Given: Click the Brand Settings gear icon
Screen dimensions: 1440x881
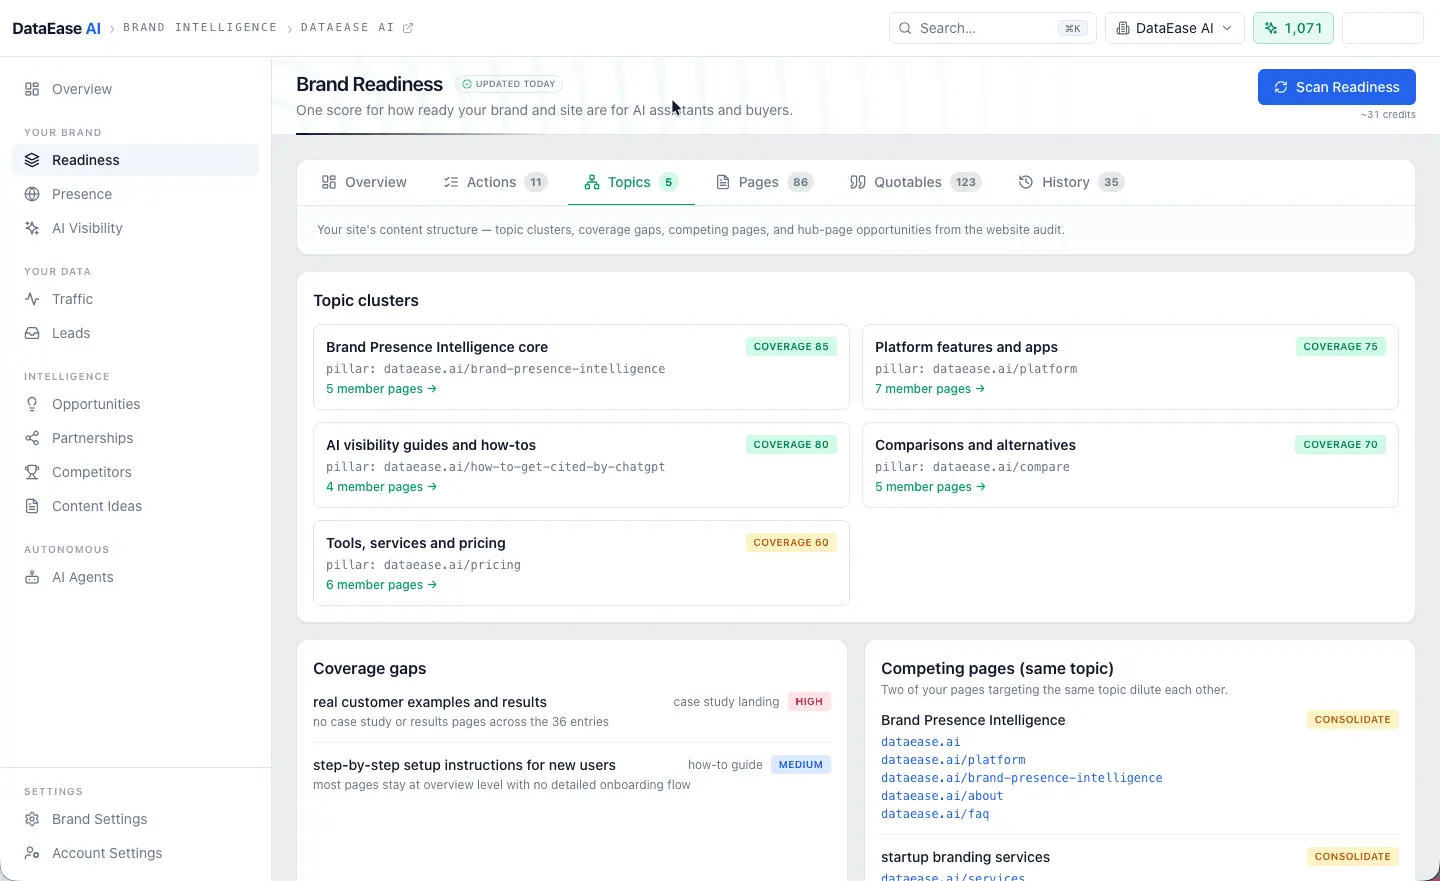Looking at the screenshot, I should click(x=32, y=819).
